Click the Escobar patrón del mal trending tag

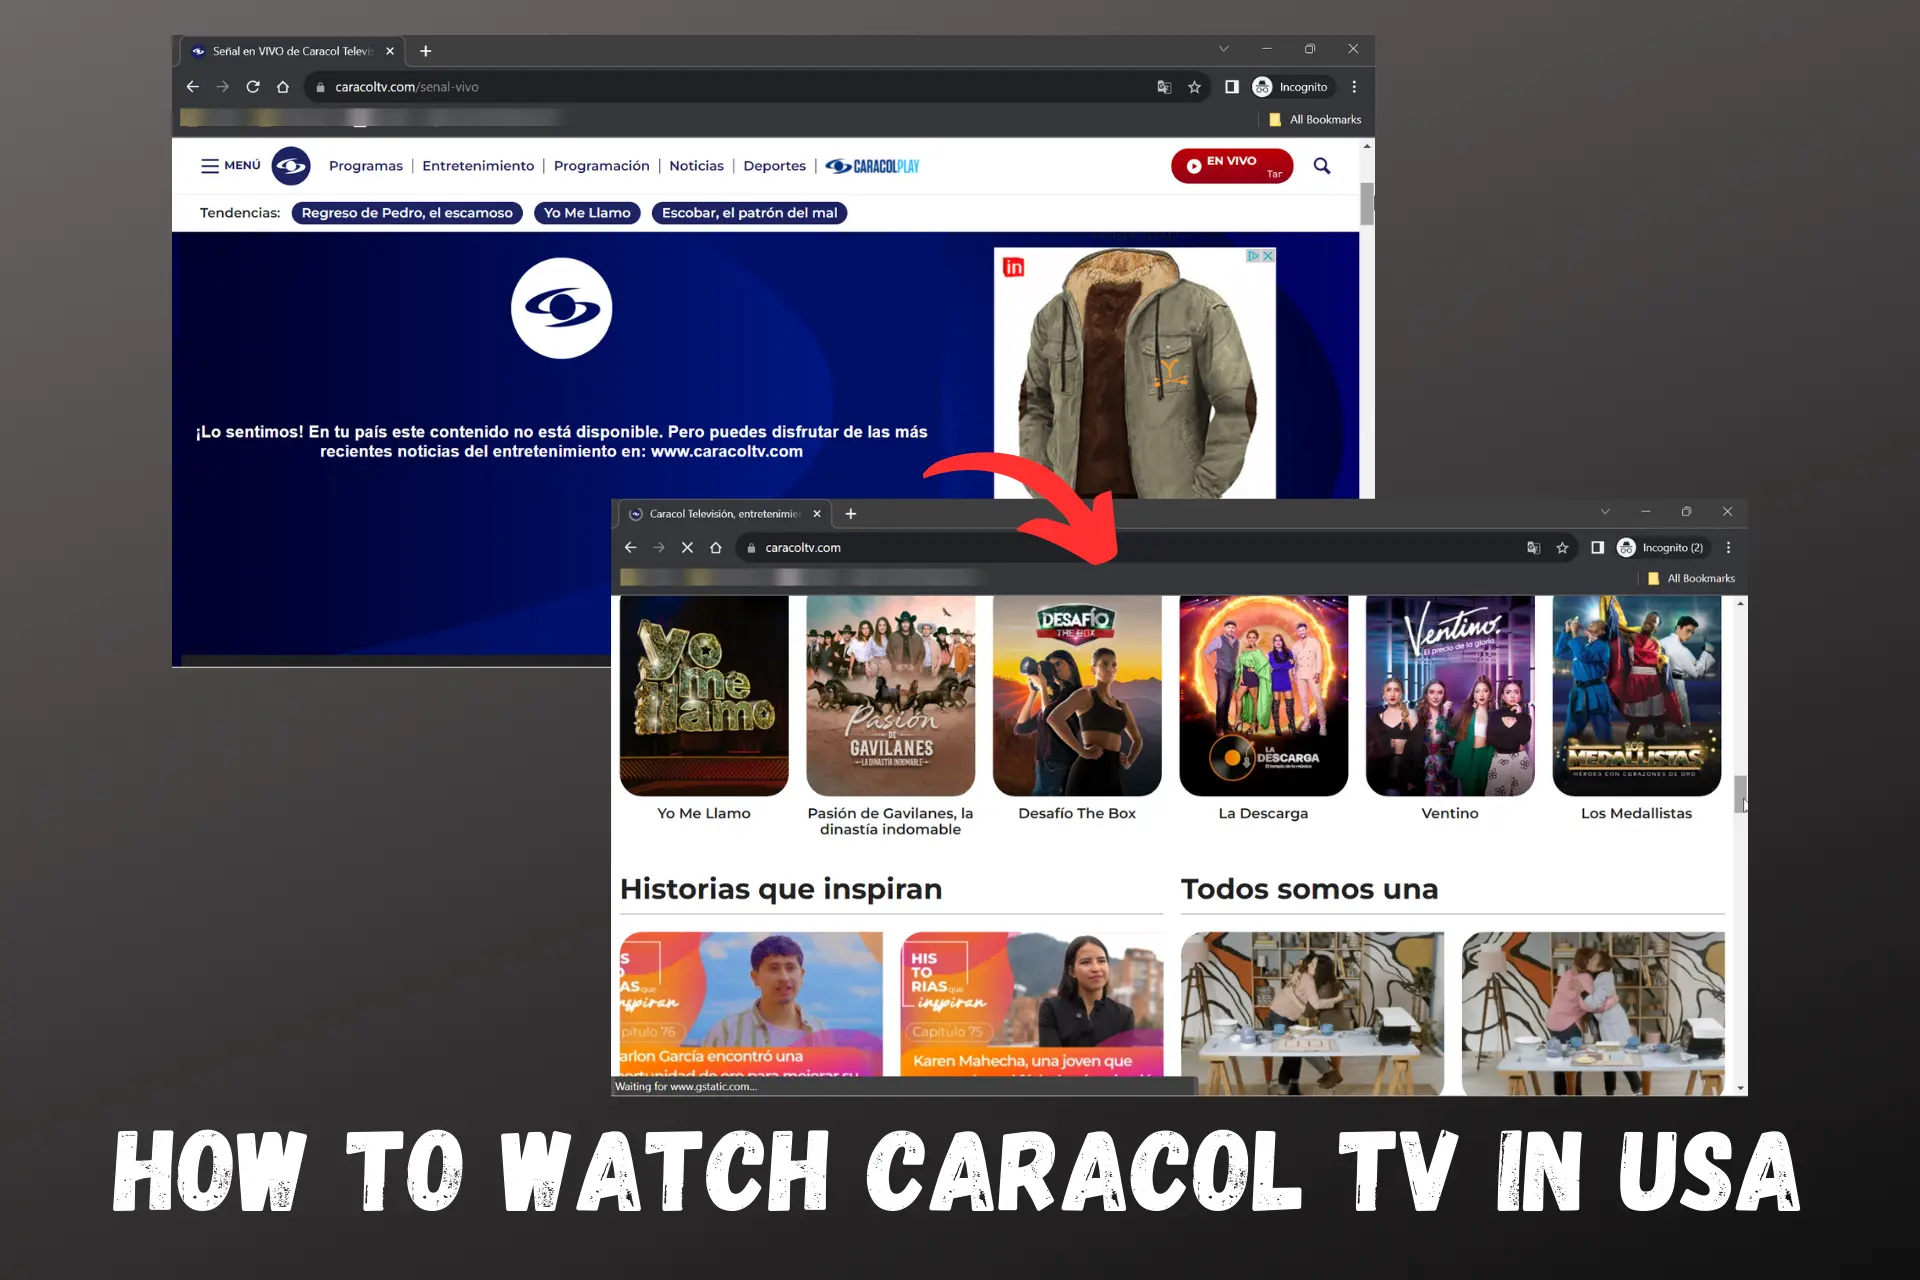tap(747, 211)
